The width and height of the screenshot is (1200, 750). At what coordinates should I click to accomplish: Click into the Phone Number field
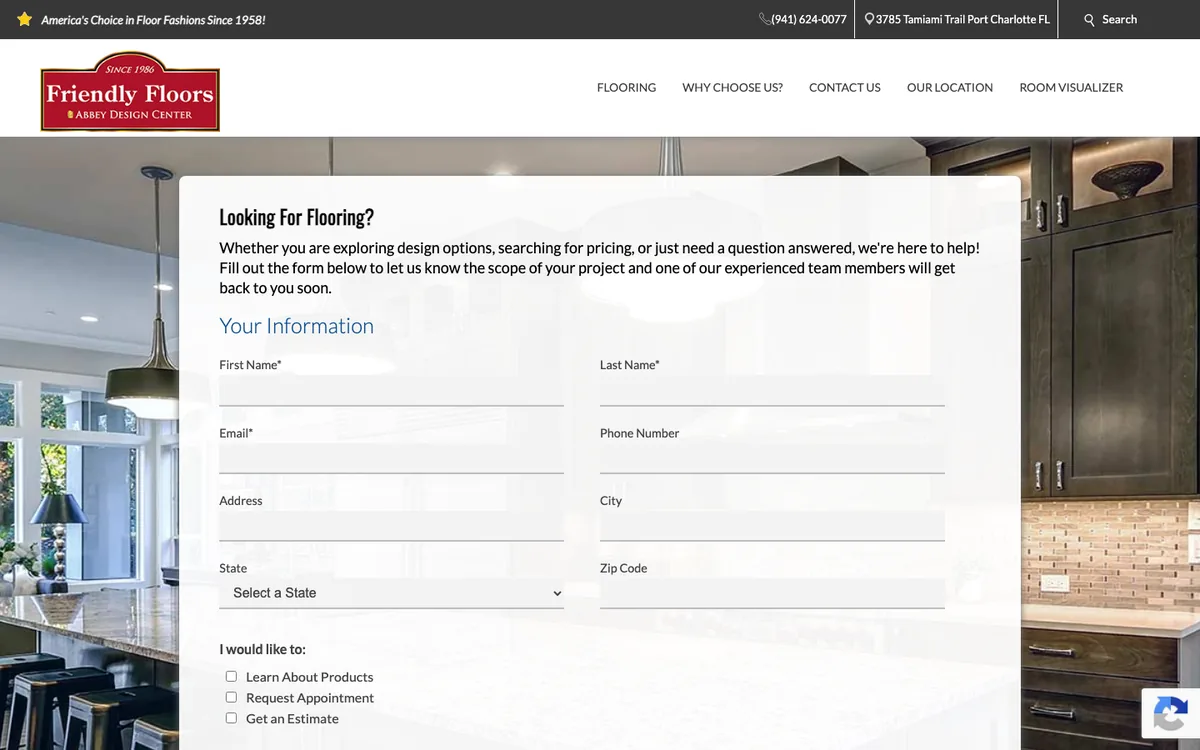click(x=772, y=459)
